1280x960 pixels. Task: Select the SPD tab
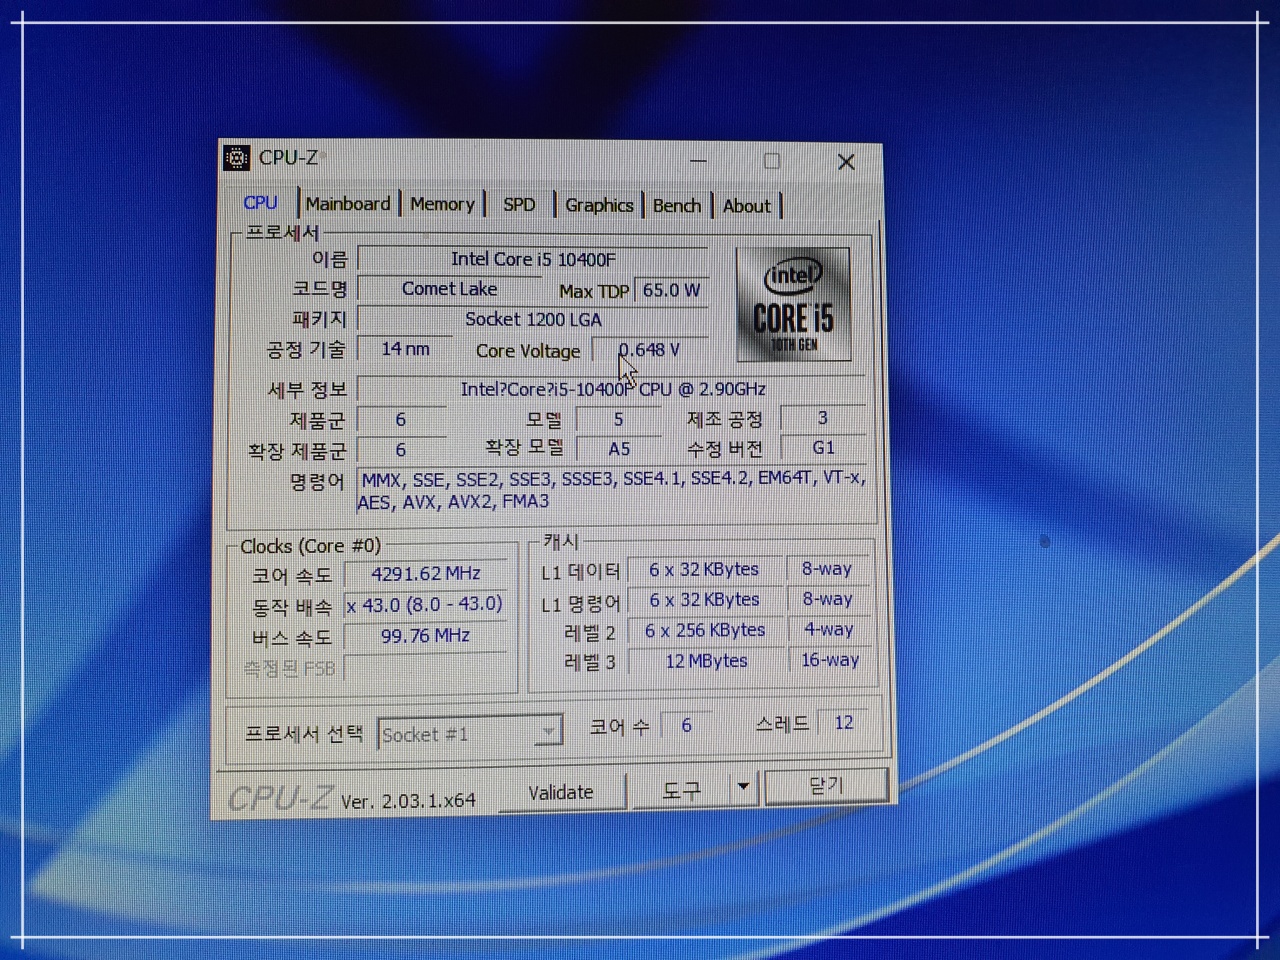point(519,205)
